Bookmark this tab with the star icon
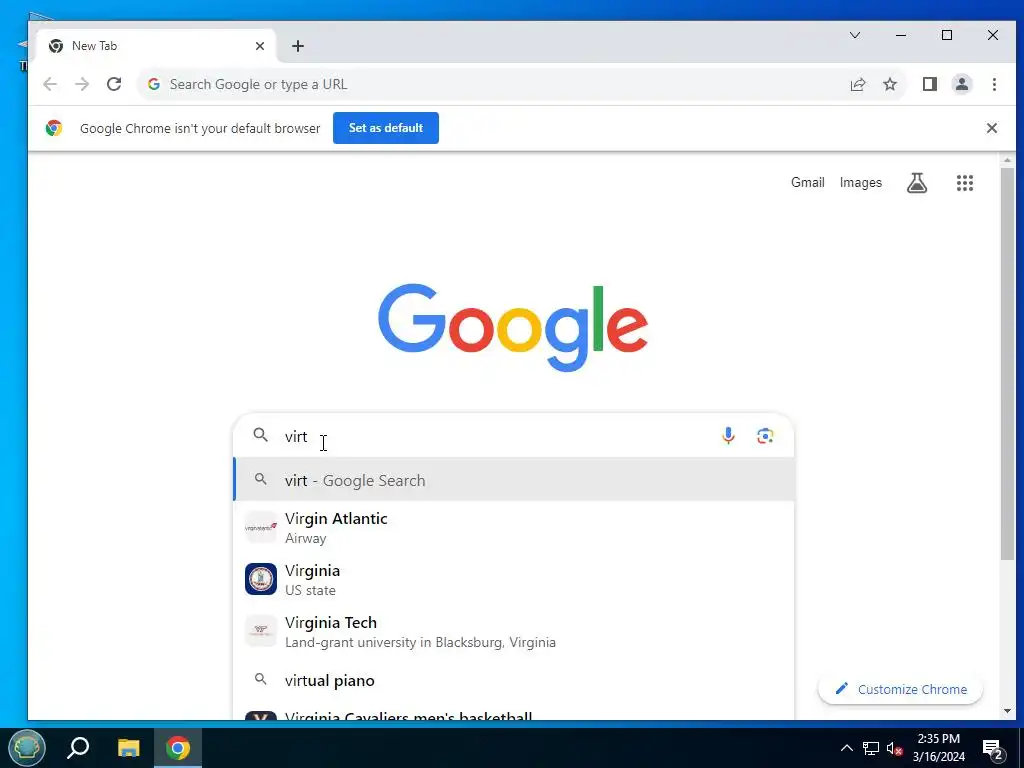 click(889, 84)
